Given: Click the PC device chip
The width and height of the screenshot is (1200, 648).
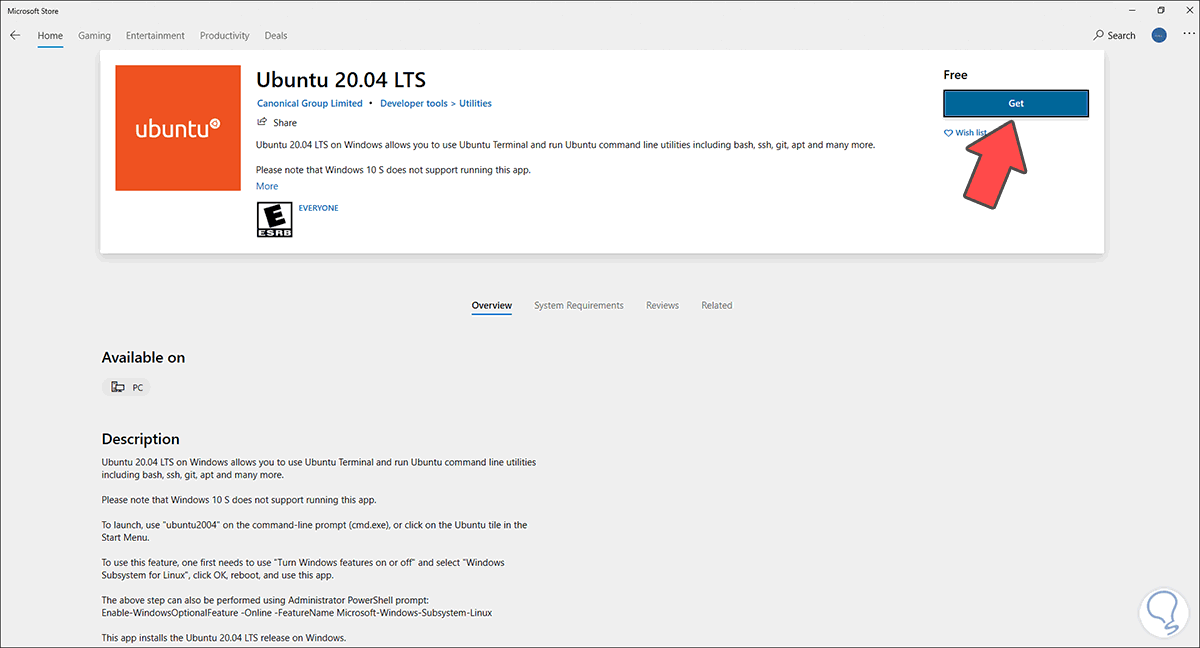Looking at the screenshot, I should (x=126, y=387).
